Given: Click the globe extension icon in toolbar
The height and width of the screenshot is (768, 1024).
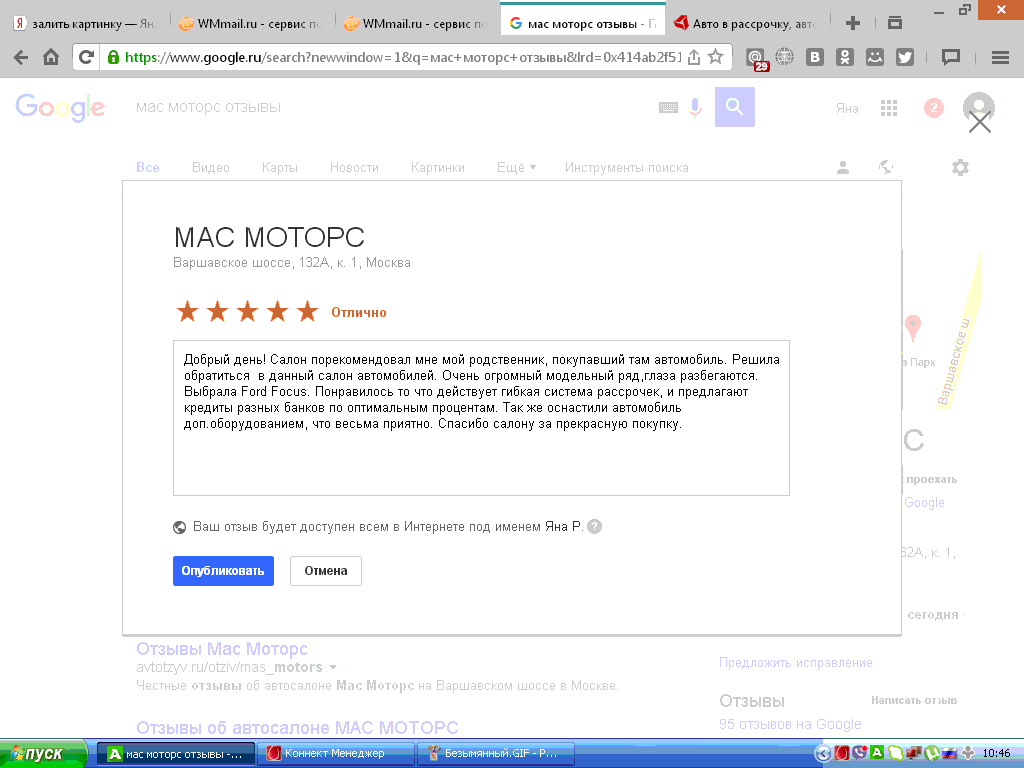Looking at the screenshot, I should (784, 57).
